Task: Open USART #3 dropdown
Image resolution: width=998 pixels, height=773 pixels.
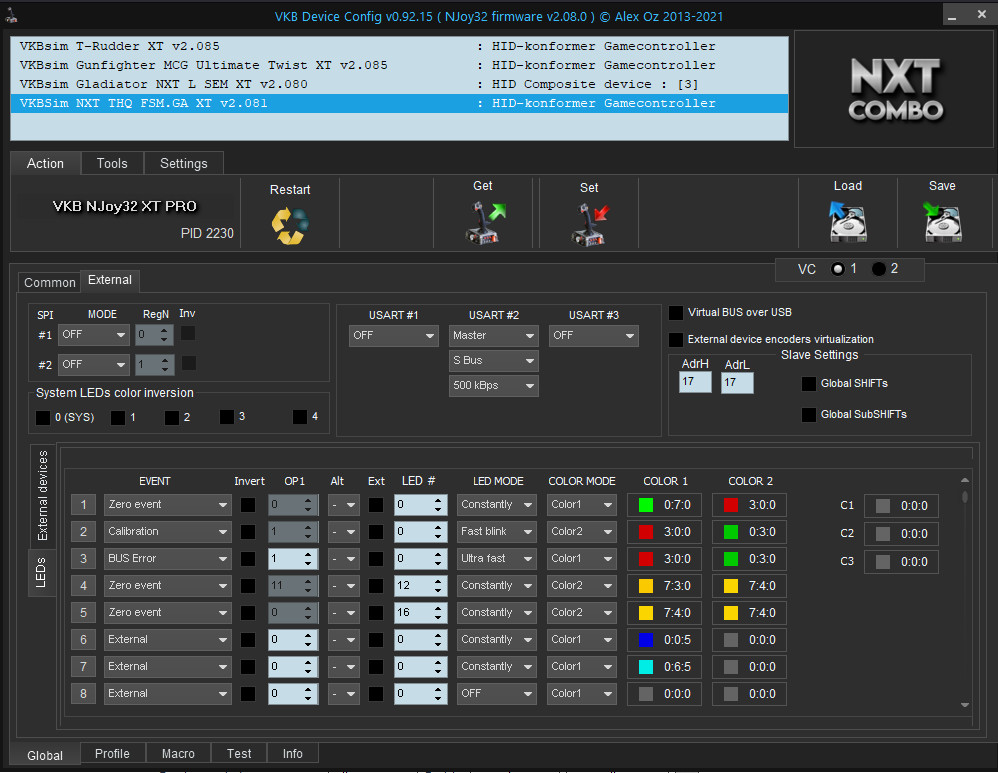Action: tap(593, 336)
